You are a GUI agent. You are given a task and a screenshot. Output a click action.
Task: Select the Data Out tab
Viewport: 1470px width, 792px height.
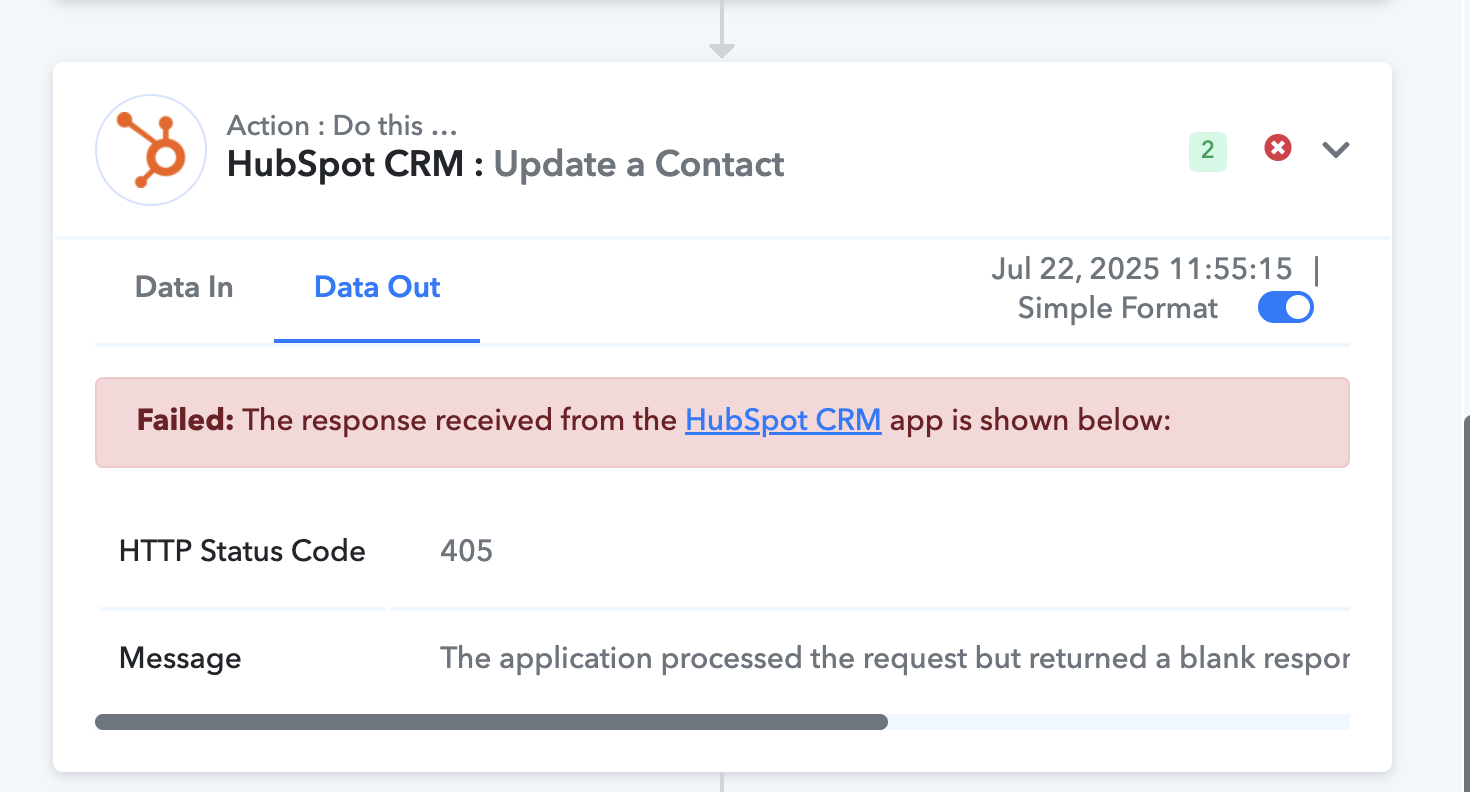click(377, 287)
